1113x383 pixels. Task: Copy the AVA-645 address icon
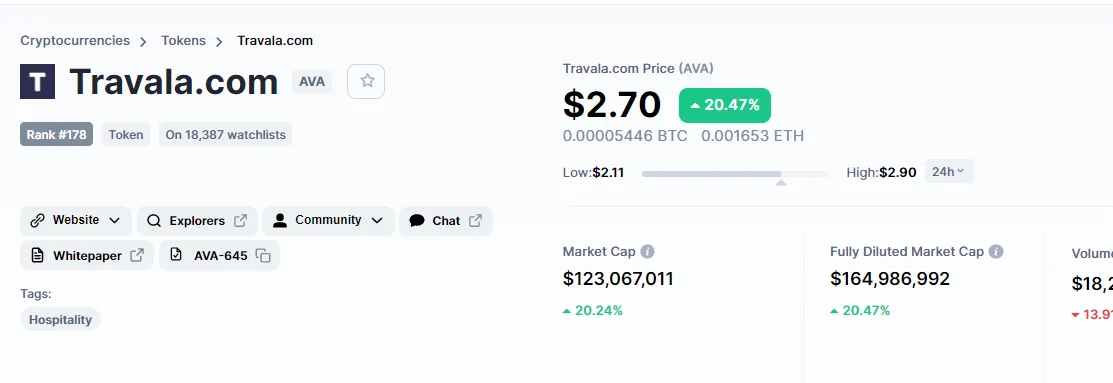pyautogui.click(x=263, y=256)
